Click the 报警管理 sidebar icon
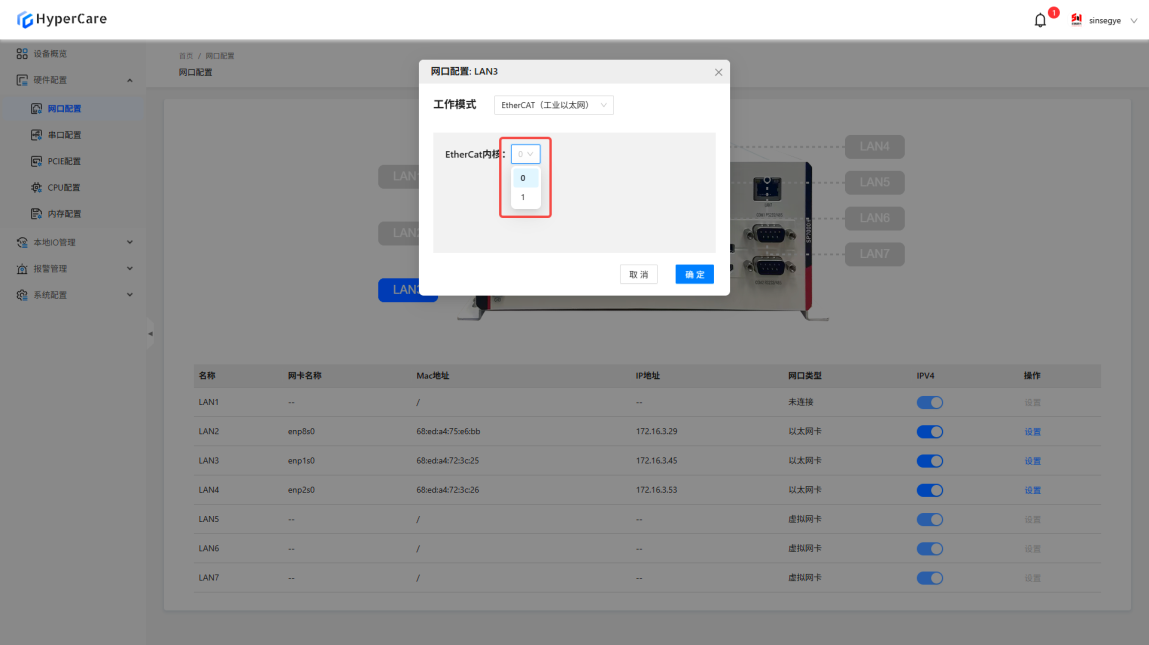1149x645 pixels. [22, 269]
